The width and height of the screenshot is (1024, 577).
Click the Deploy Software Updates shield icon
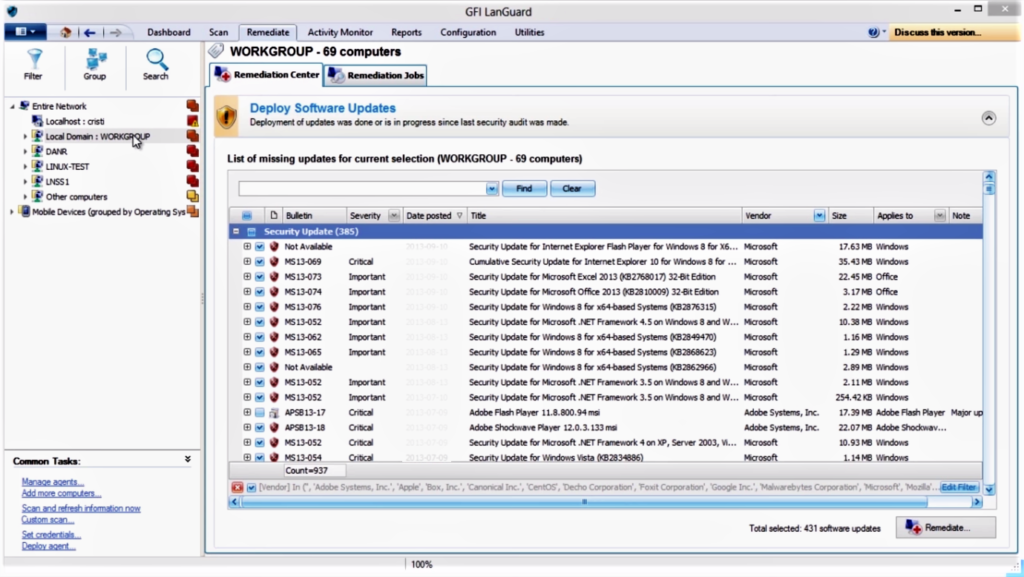click(227, 116)
